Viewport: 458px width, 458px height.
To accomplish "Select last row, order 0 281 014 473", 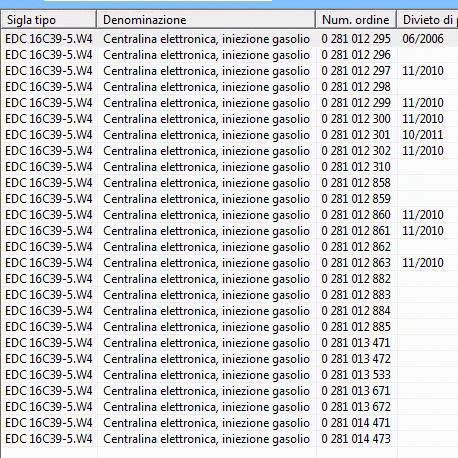I will click(230, 439).
